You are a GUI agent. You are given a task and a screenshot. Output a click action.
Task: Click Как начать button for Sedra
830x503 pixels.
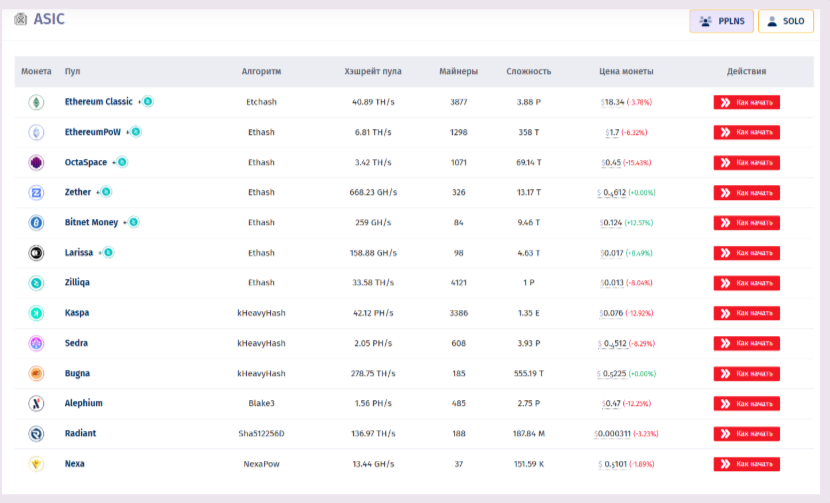[x=746, y=344]
